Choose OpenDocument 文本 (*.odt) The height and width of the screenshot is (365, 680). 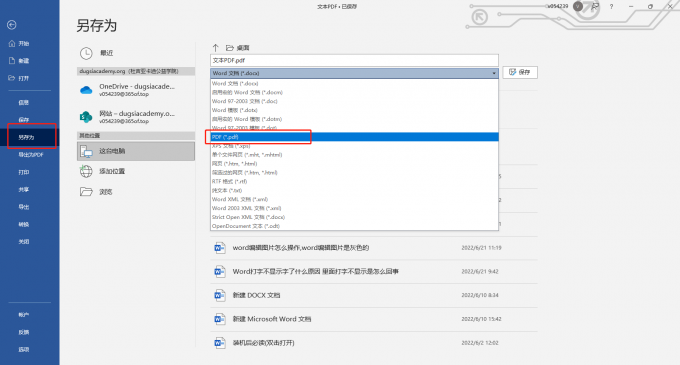tap(354, 226)
